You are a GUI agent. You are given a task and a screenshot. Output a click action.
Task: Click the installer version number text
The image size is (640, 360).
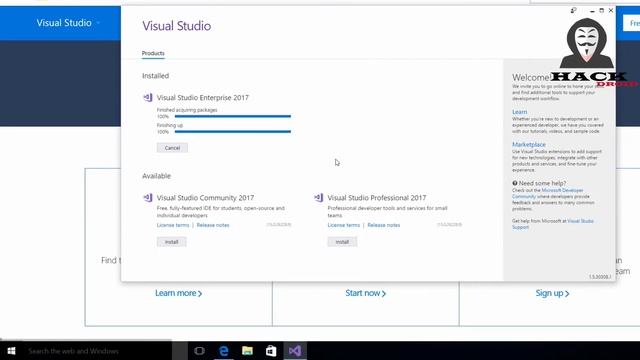tap(600, 277)
